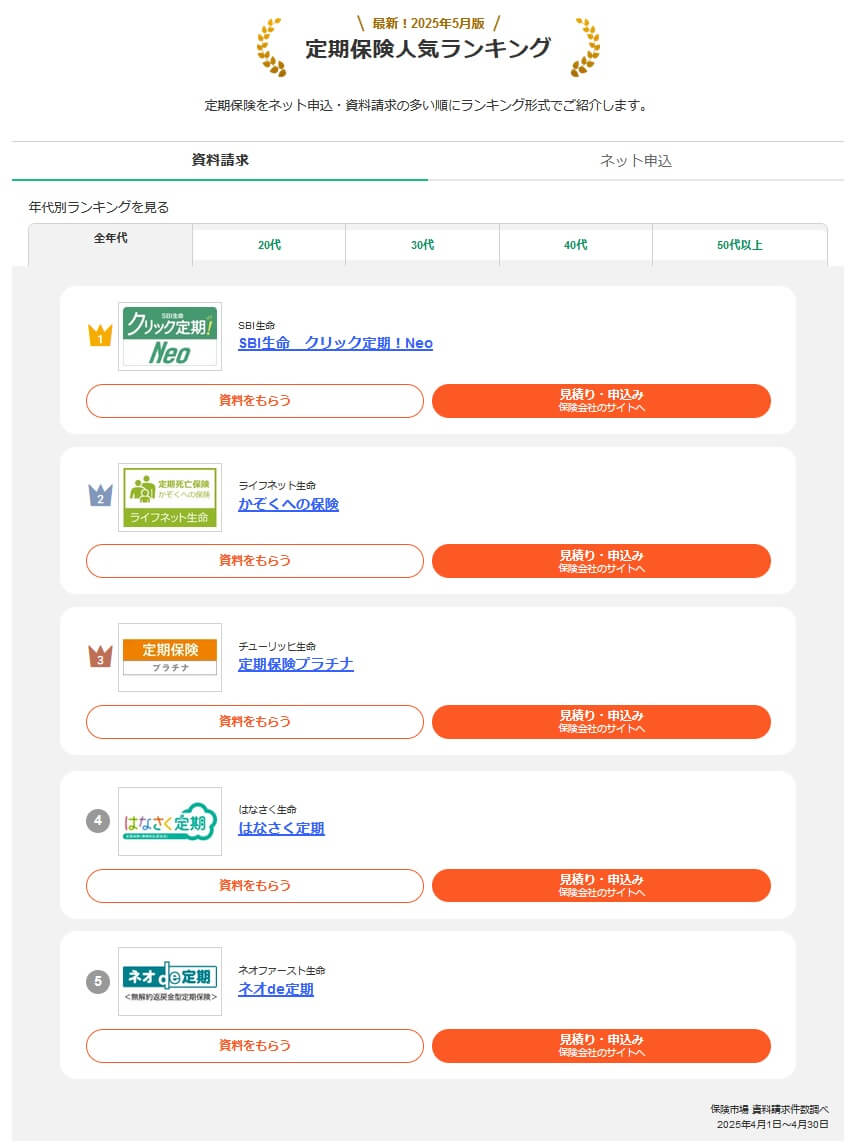Click 資料をもらう for SBI生命
Viewport: 854px width, 1144px height.
point(255,401)
